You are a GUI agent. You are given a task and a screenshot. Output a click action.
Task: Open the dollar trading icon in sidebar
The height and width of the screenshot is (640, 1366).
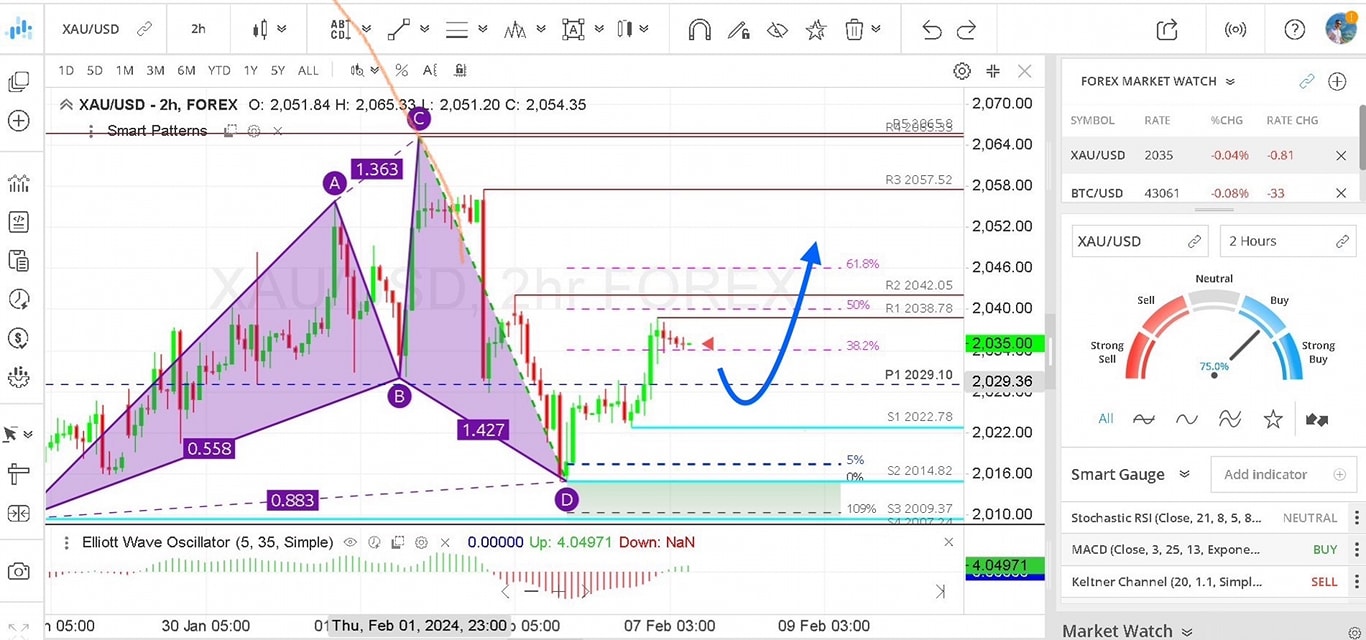pyautogui.click(x=18, y=338)
